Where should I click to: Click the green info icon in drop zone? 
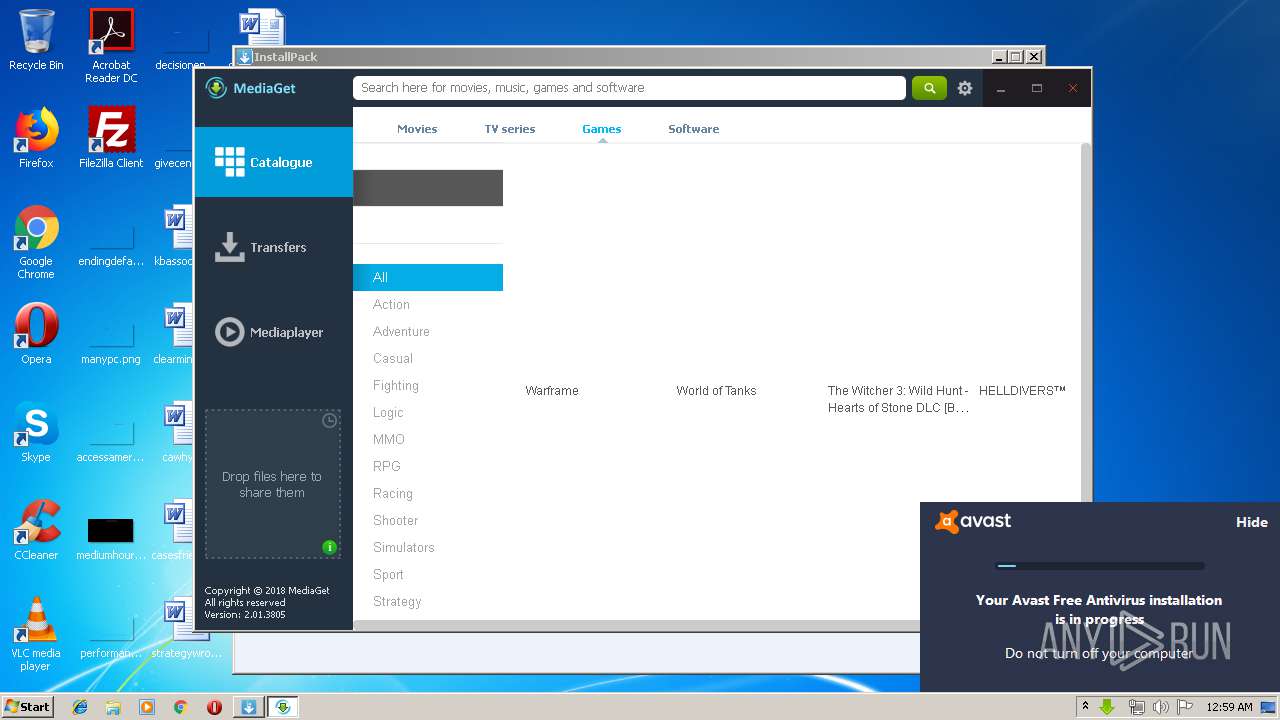329,547
